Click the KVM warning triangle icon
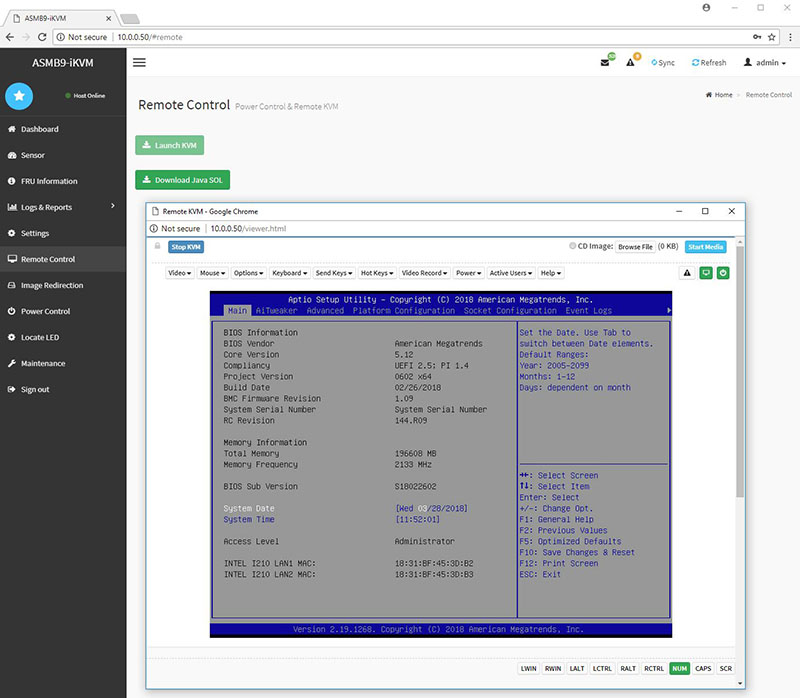The height and width of the screenshot is (698, 800). coord(687,272)
